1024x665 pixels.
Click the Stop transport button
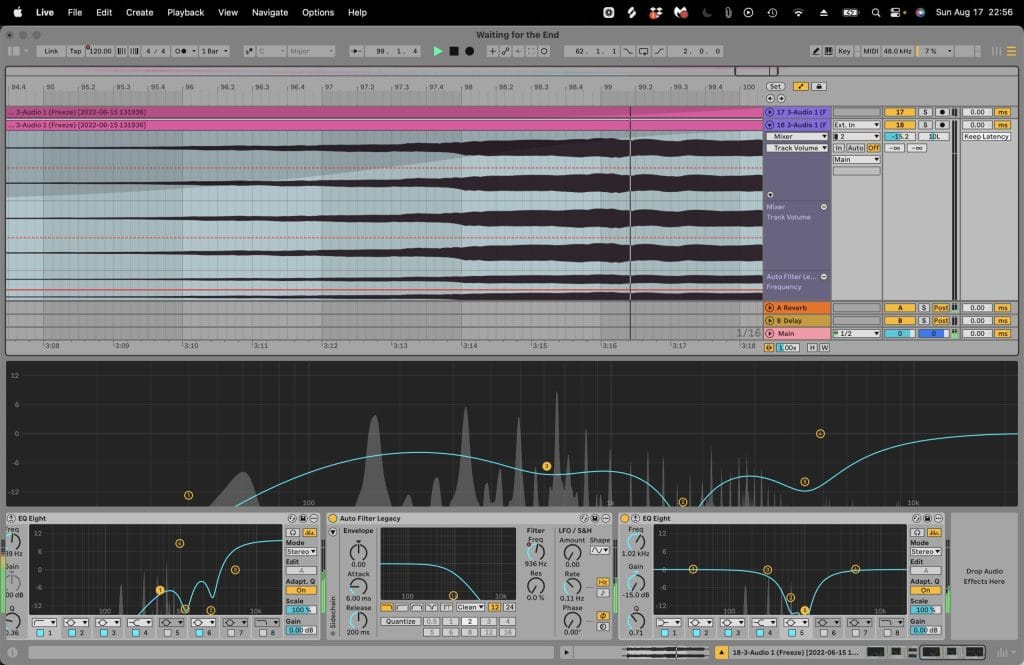tap(454, 51)
